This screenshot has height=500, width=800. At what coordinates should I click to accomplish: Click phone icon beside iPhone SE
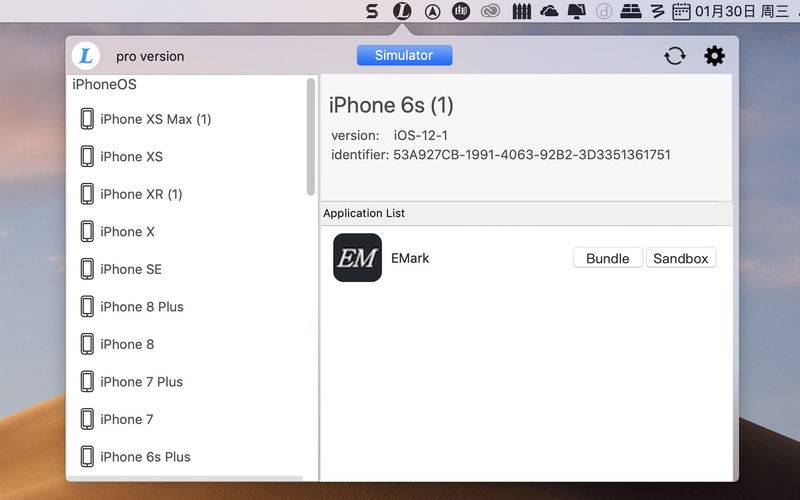(x=87, y=269)
